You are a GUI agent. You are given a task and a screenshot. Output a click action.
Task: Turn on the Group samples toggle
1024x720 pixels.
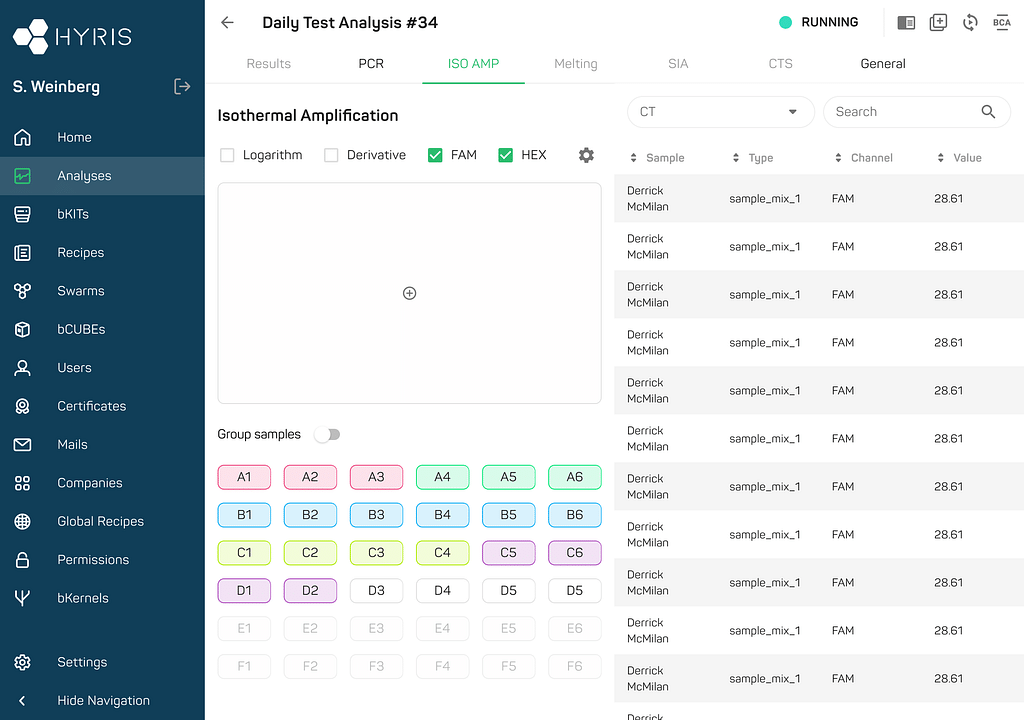coord(327,435)
